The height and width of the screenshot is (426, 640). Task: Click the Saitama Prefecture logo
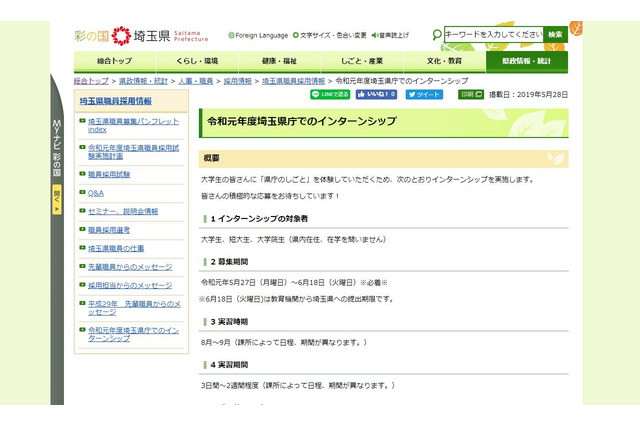click(141, 36)
